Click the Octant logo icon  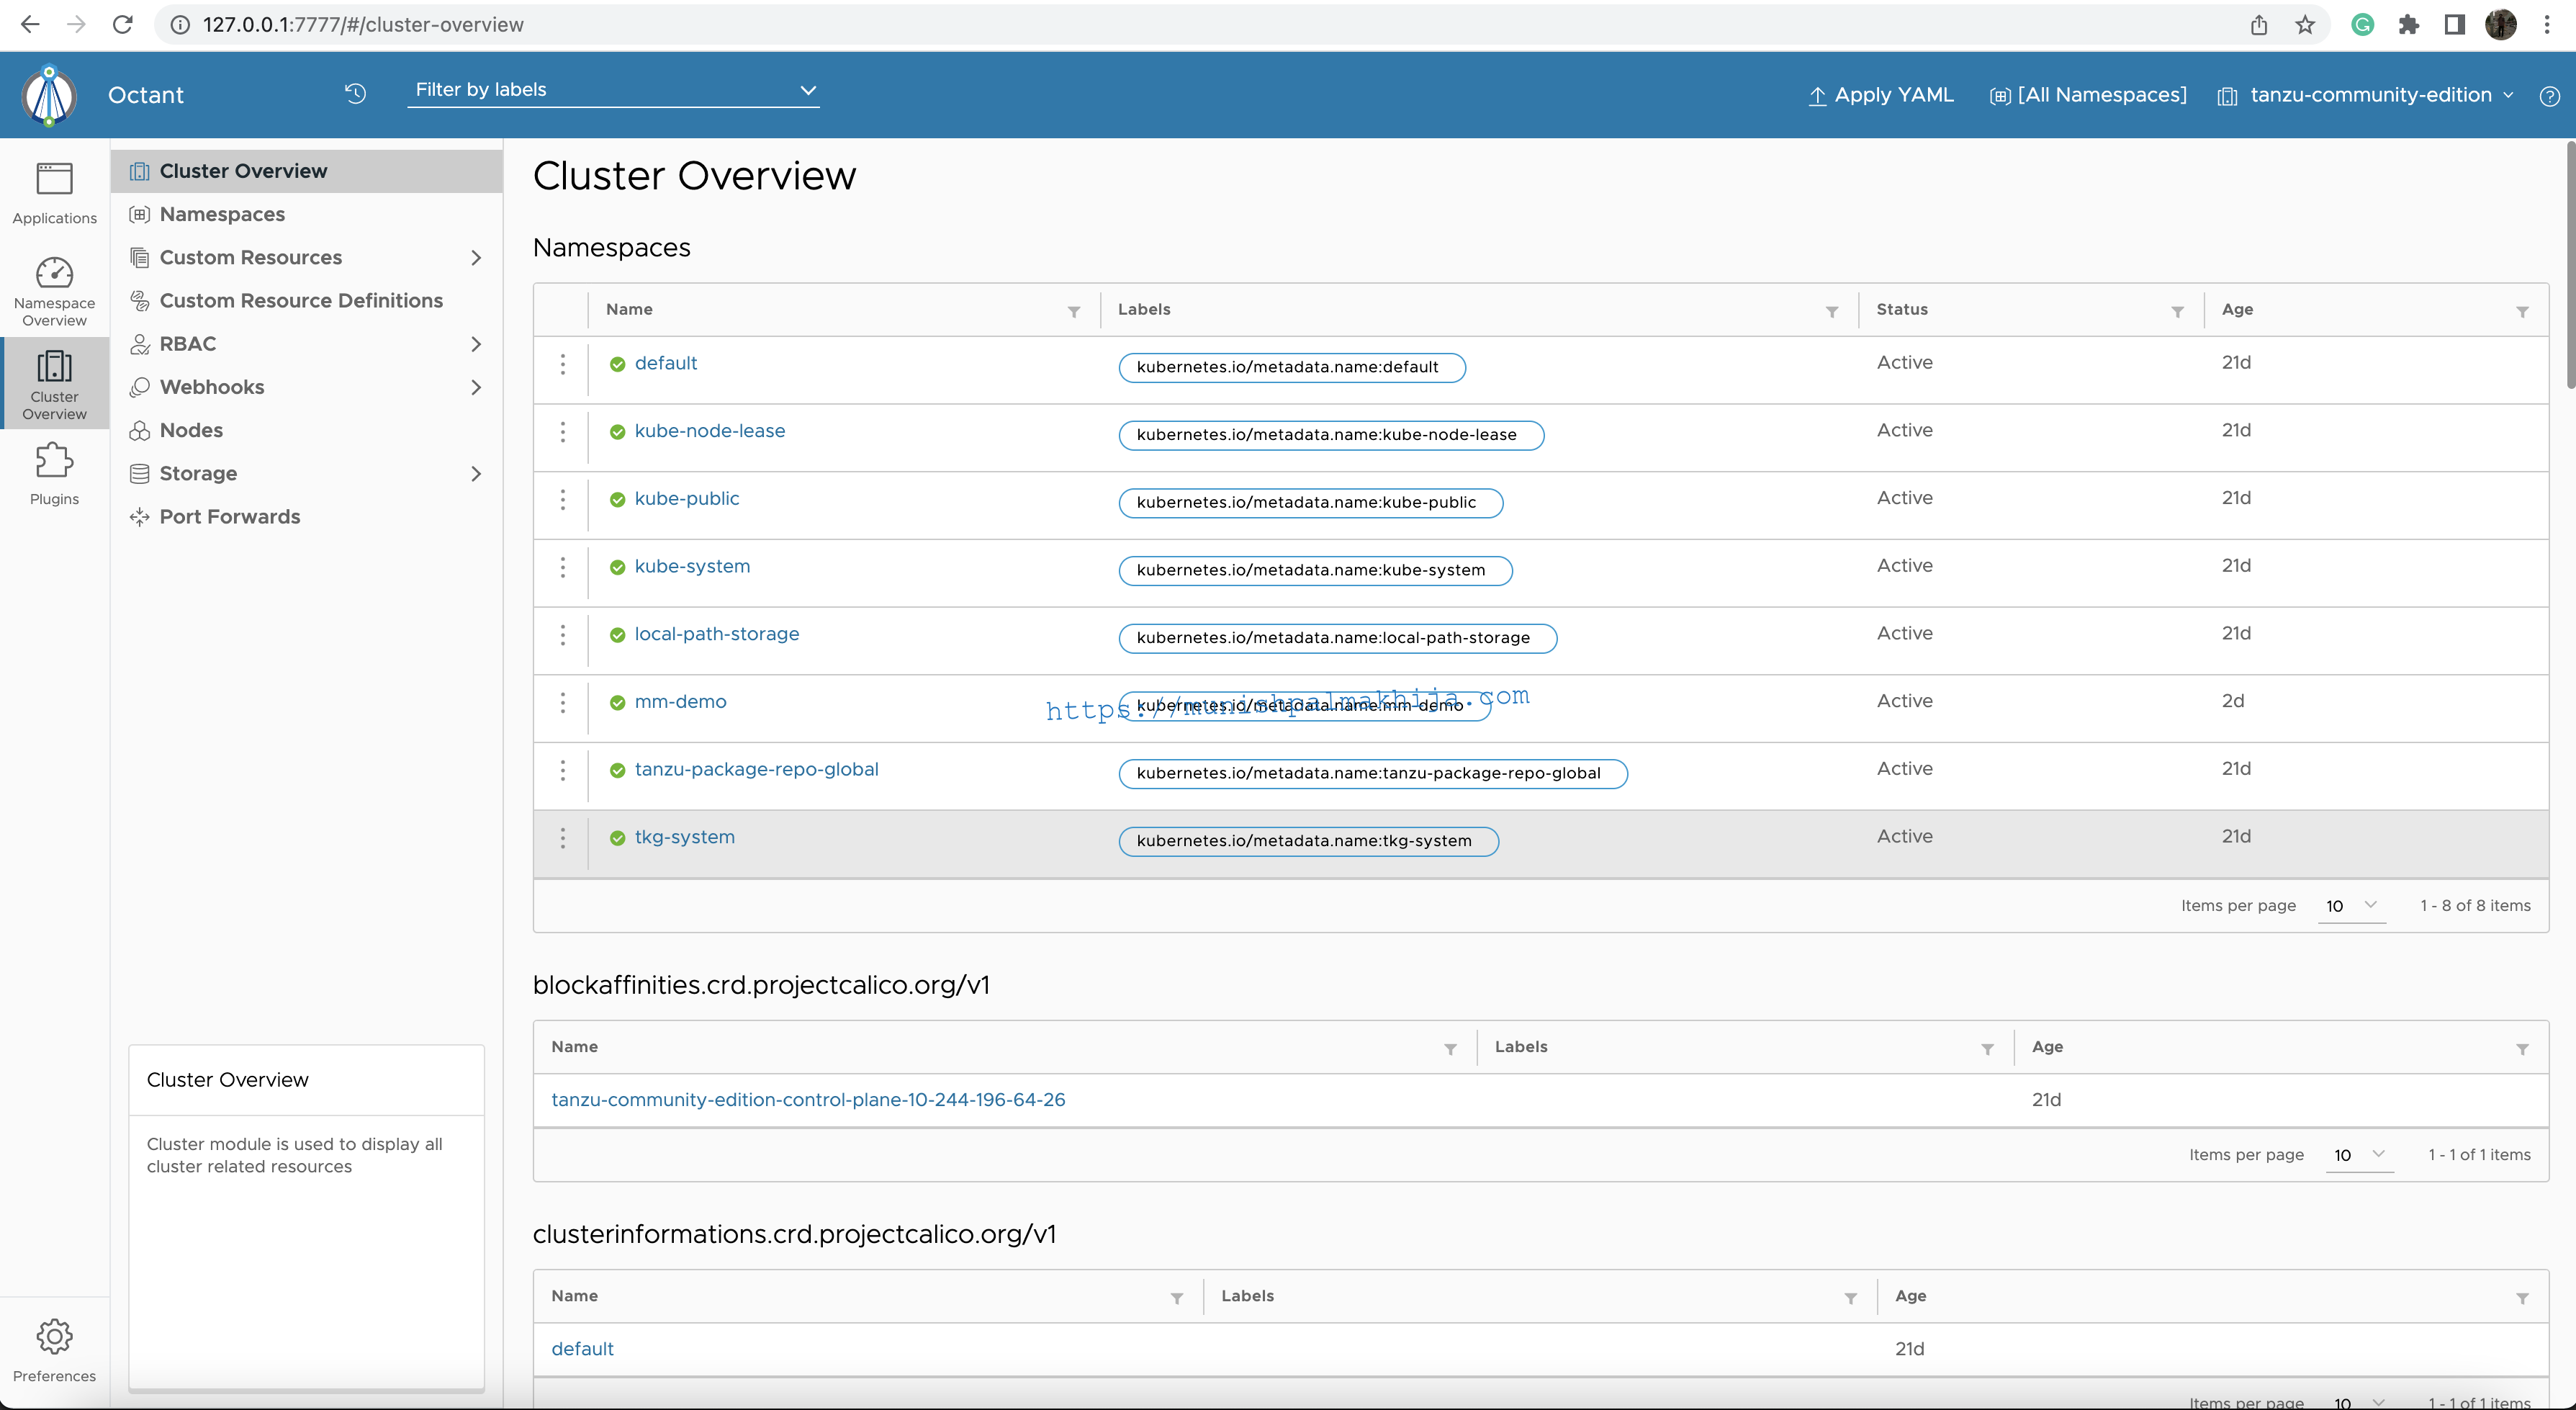click(49, 95)
